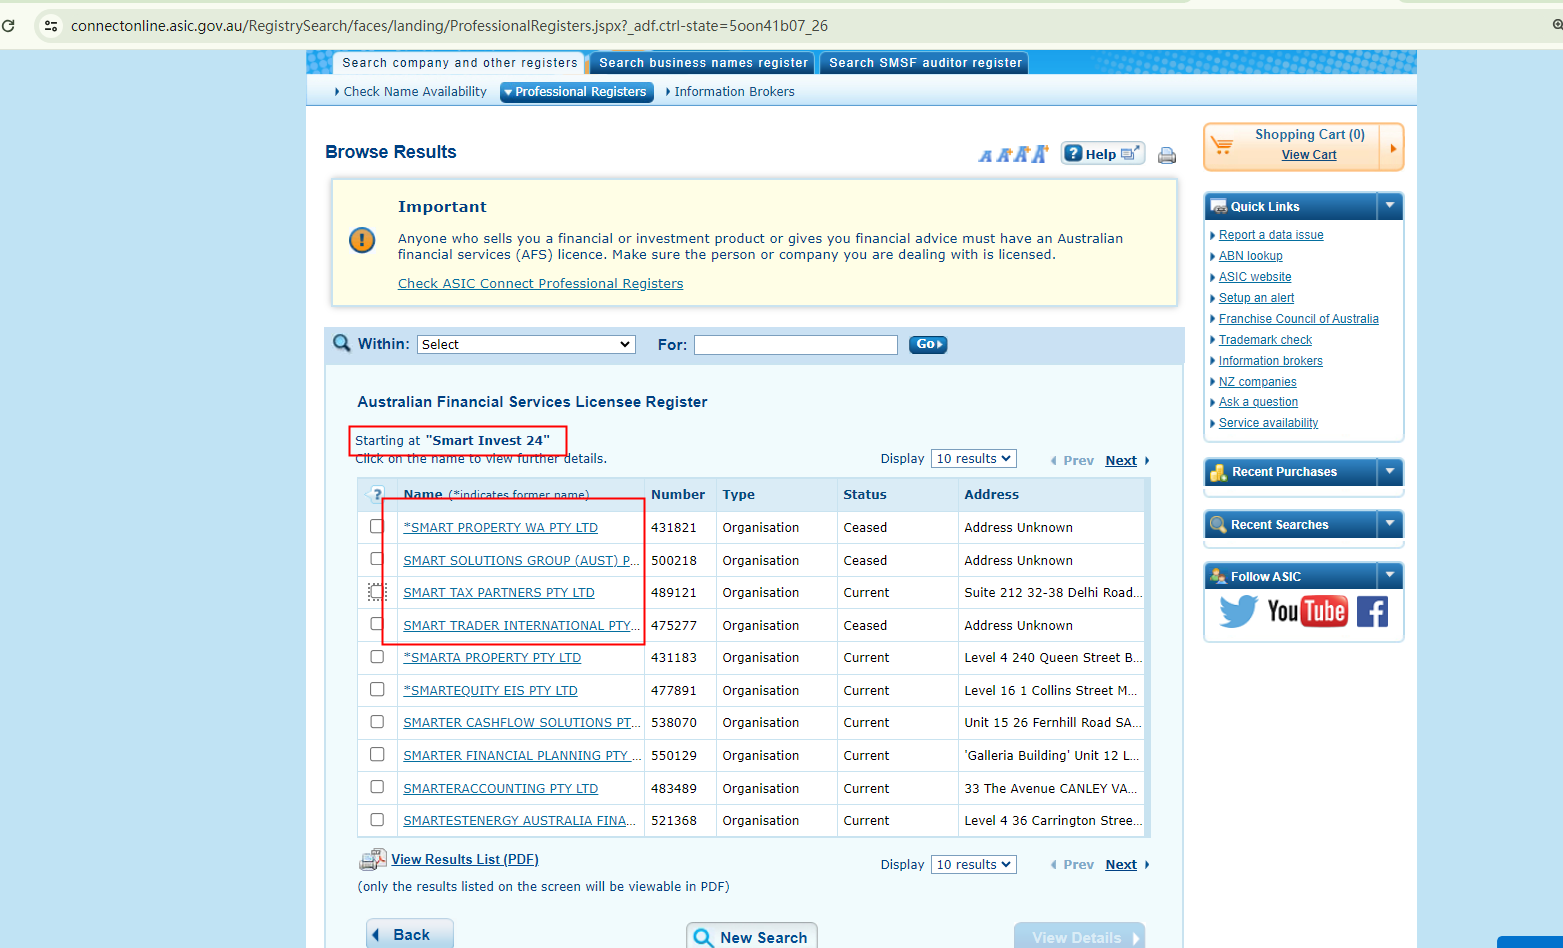
Task: Open the Information brokers quick link
Action: 1270,361
